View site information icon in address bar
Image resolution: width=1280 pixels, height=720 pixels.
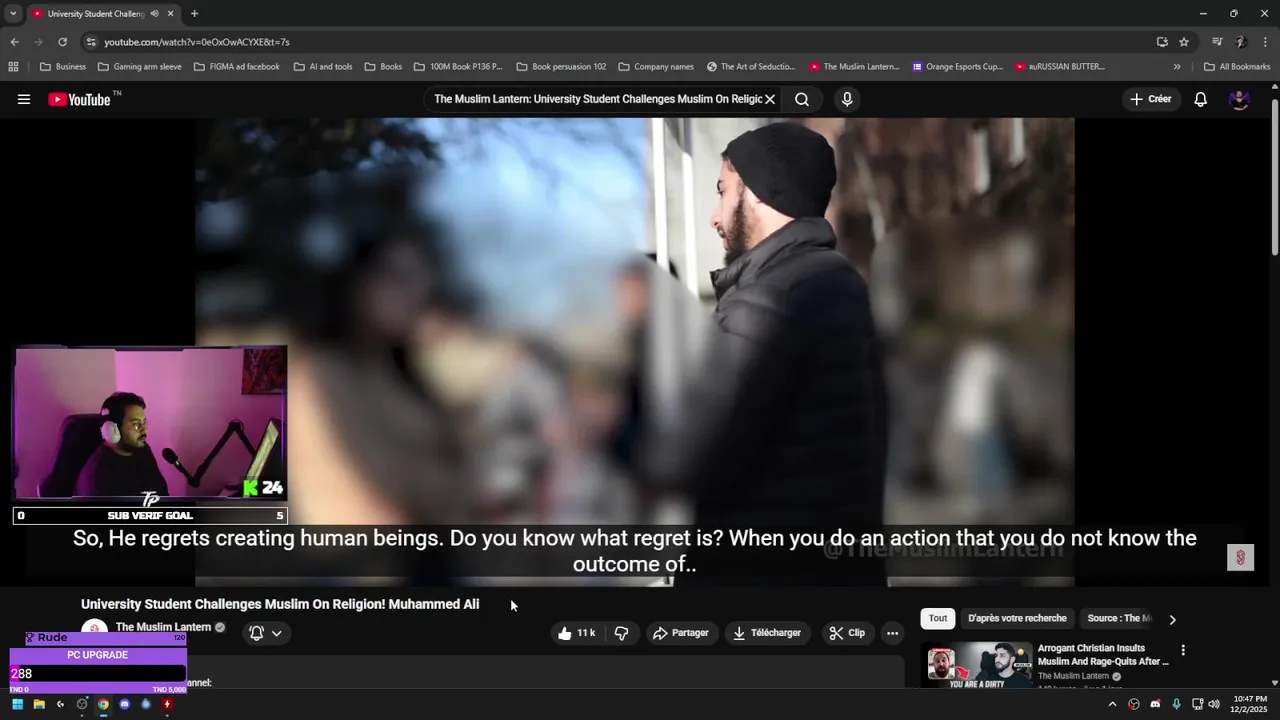(x=91, y=42)
